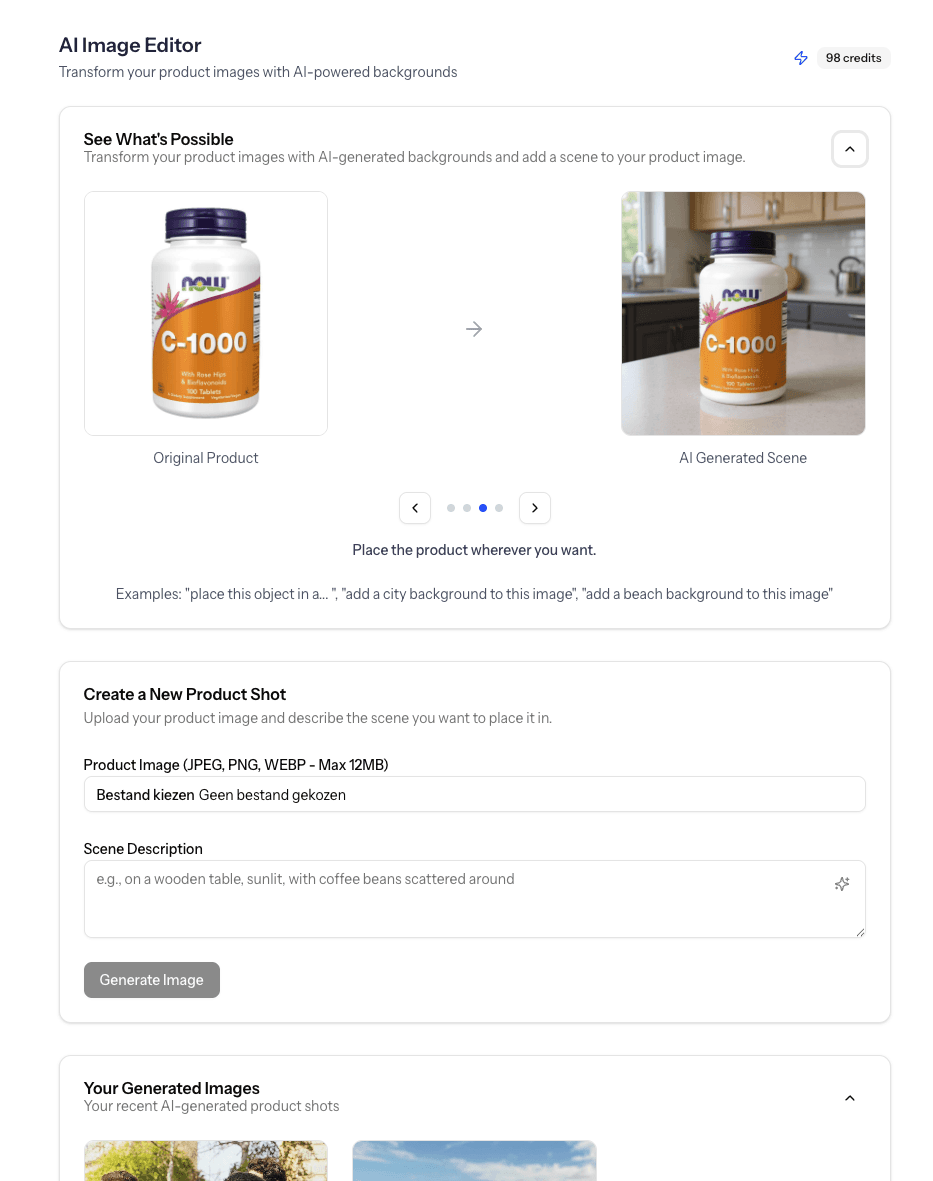933x1181 pixels.
Task: Click the lightning bolt credits icon
Action: click(x=800, y=58)
